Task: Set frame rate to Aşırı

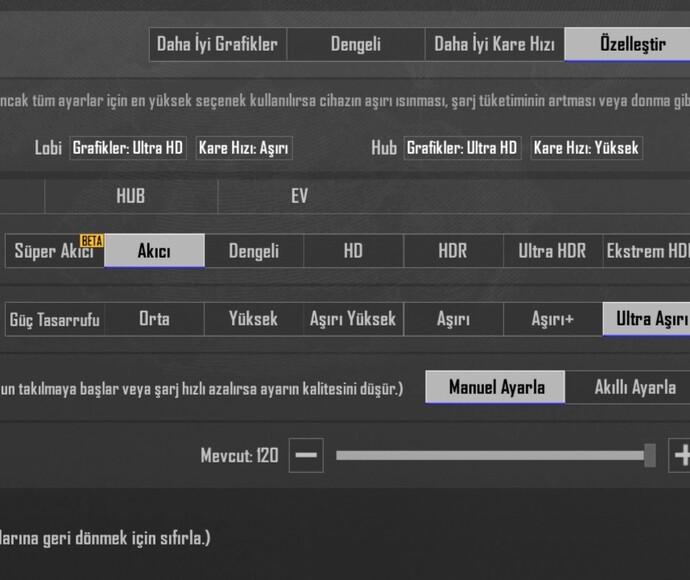Action: click(x=453, y=319)
